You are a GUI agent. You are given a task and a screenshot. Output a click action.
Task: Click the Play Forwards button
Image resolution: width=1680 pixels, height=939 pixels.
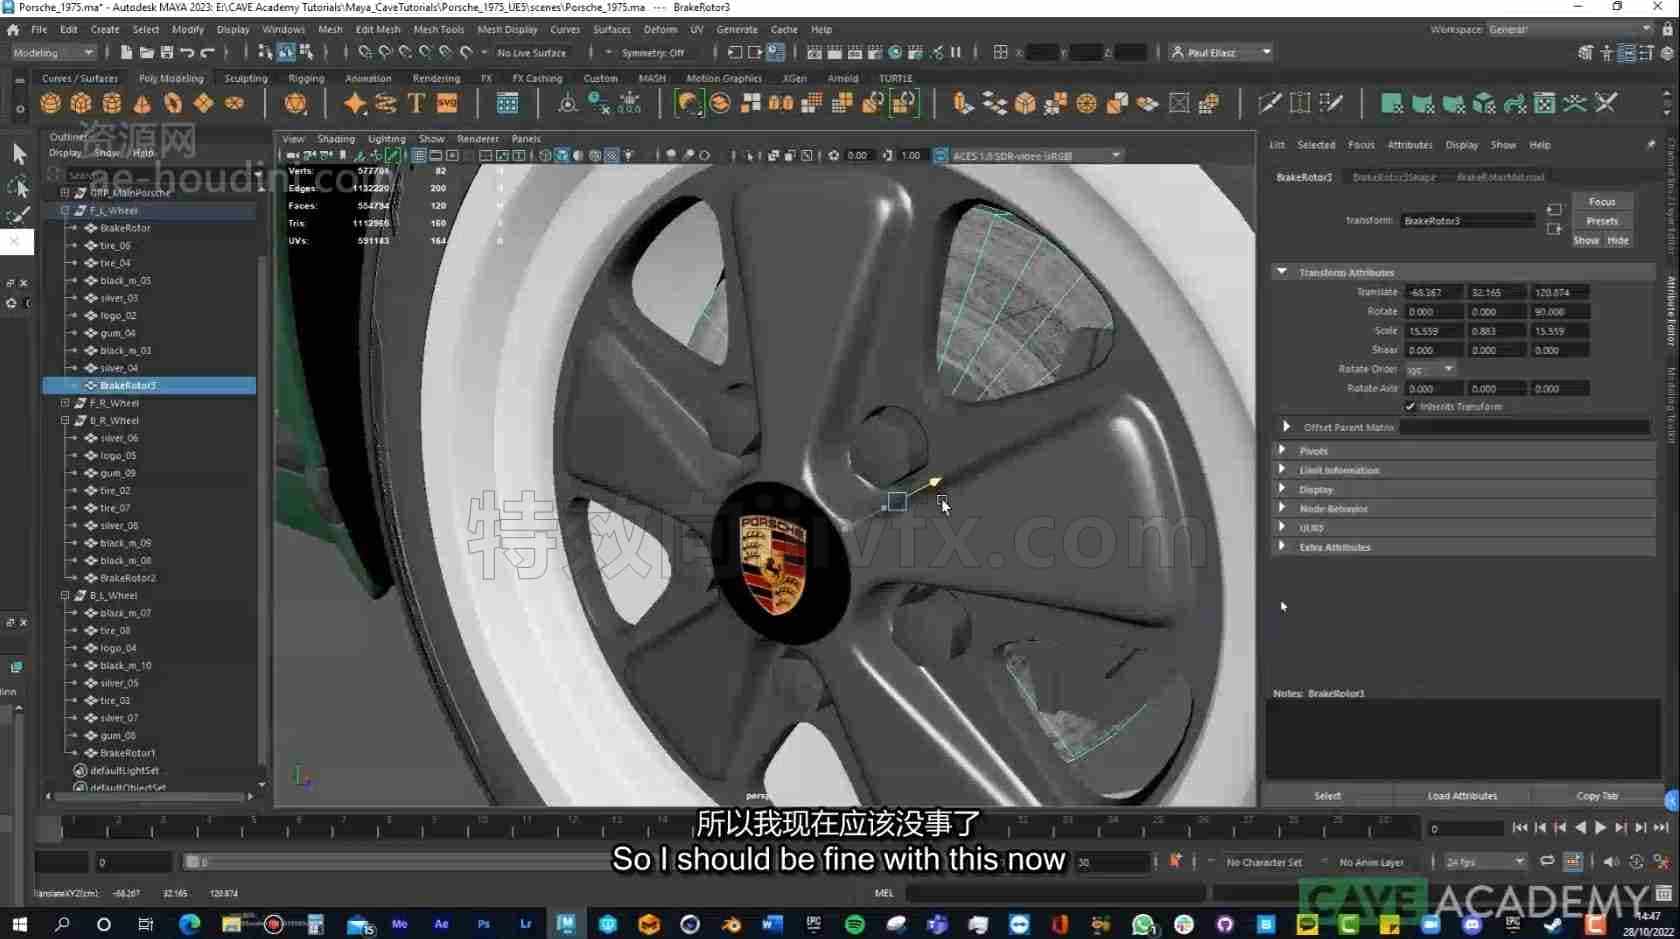tap(1600, 827)
